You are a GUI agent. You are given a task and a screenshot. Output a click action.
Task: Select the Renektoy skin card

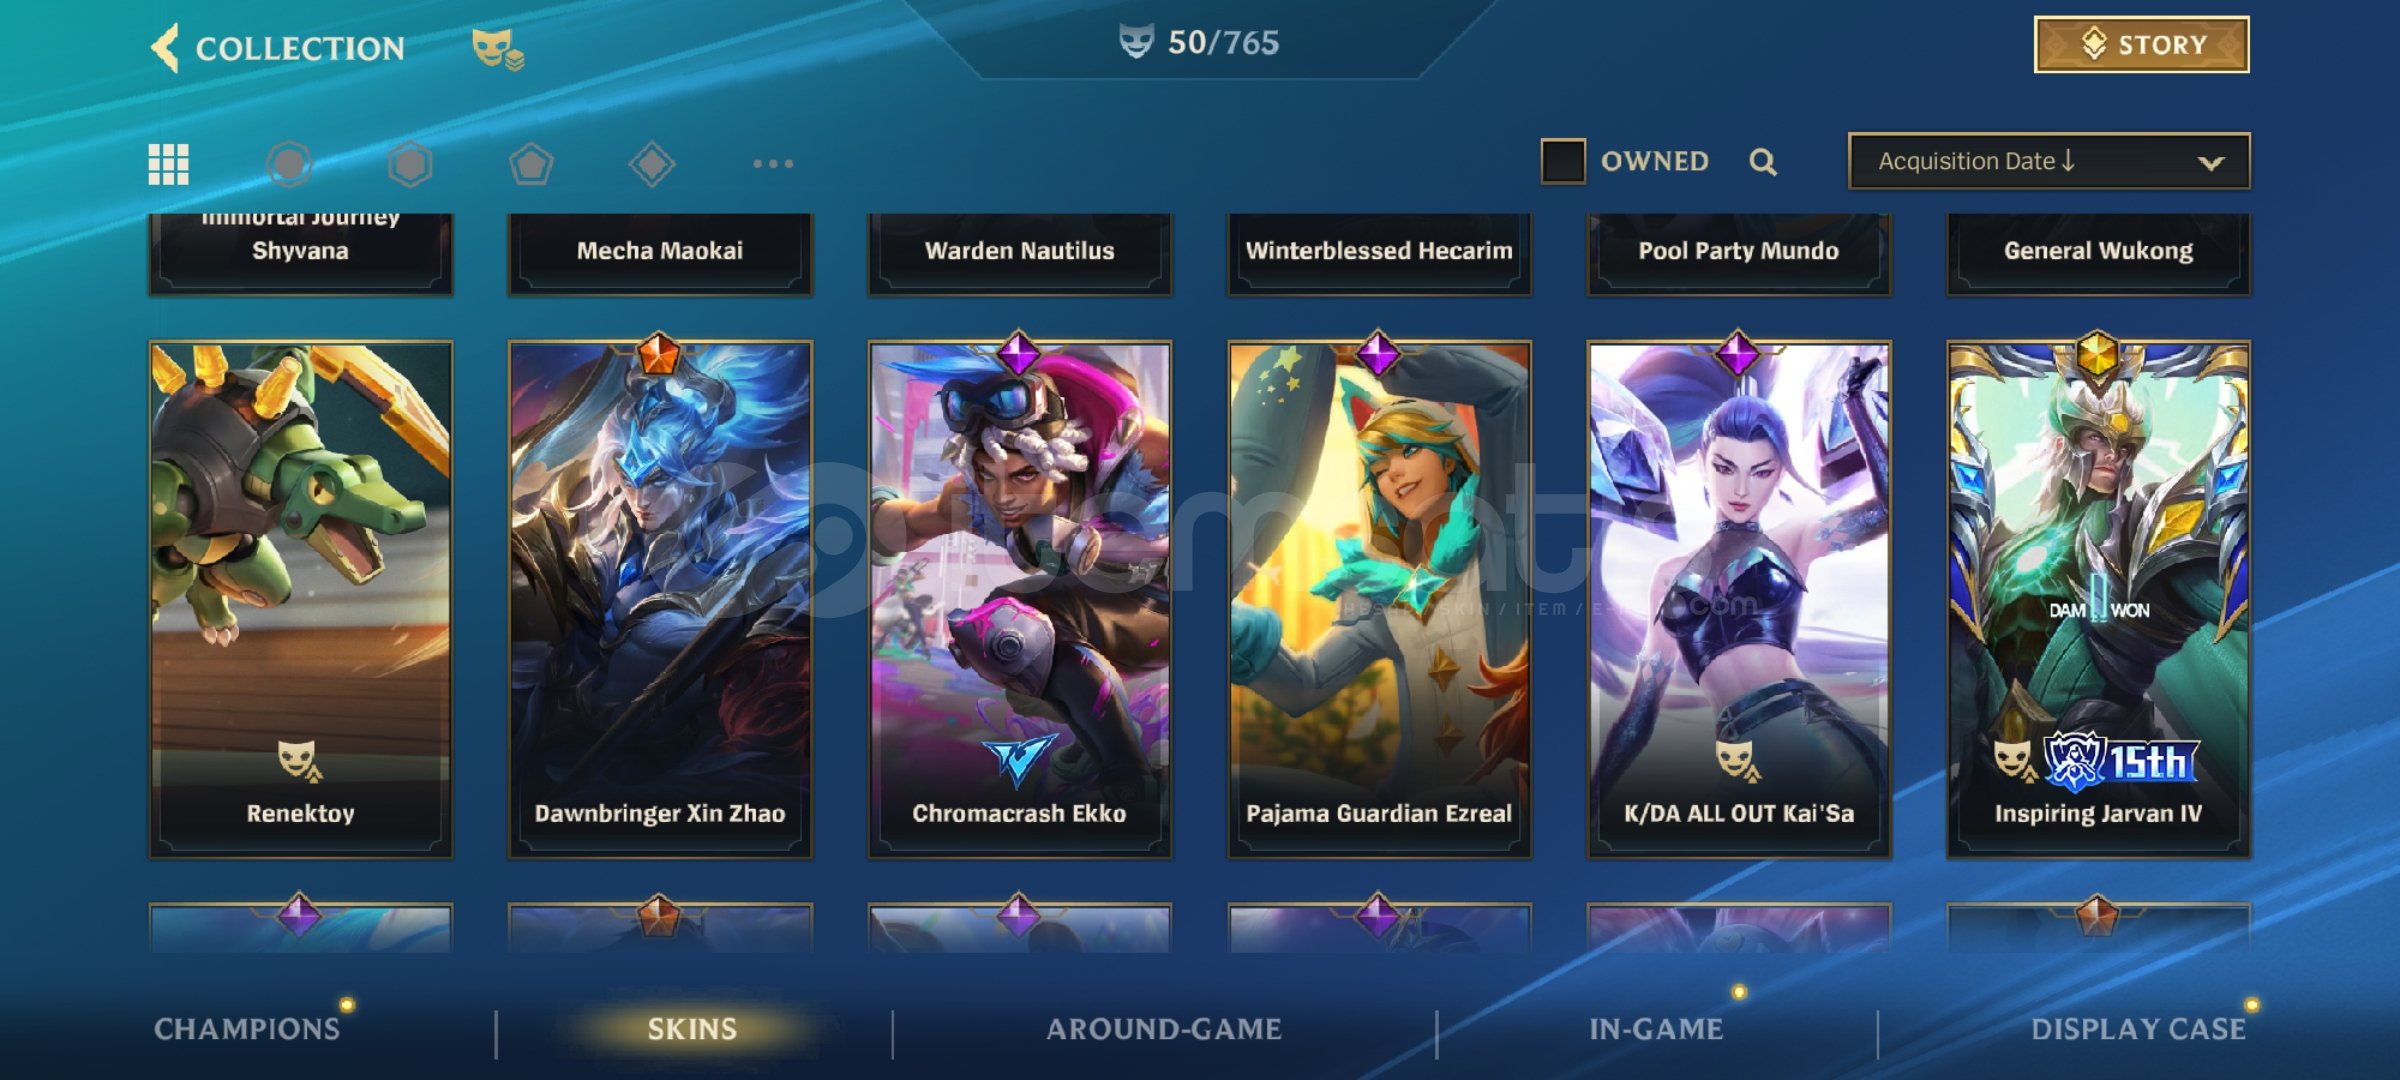click(x=300, y=599)
